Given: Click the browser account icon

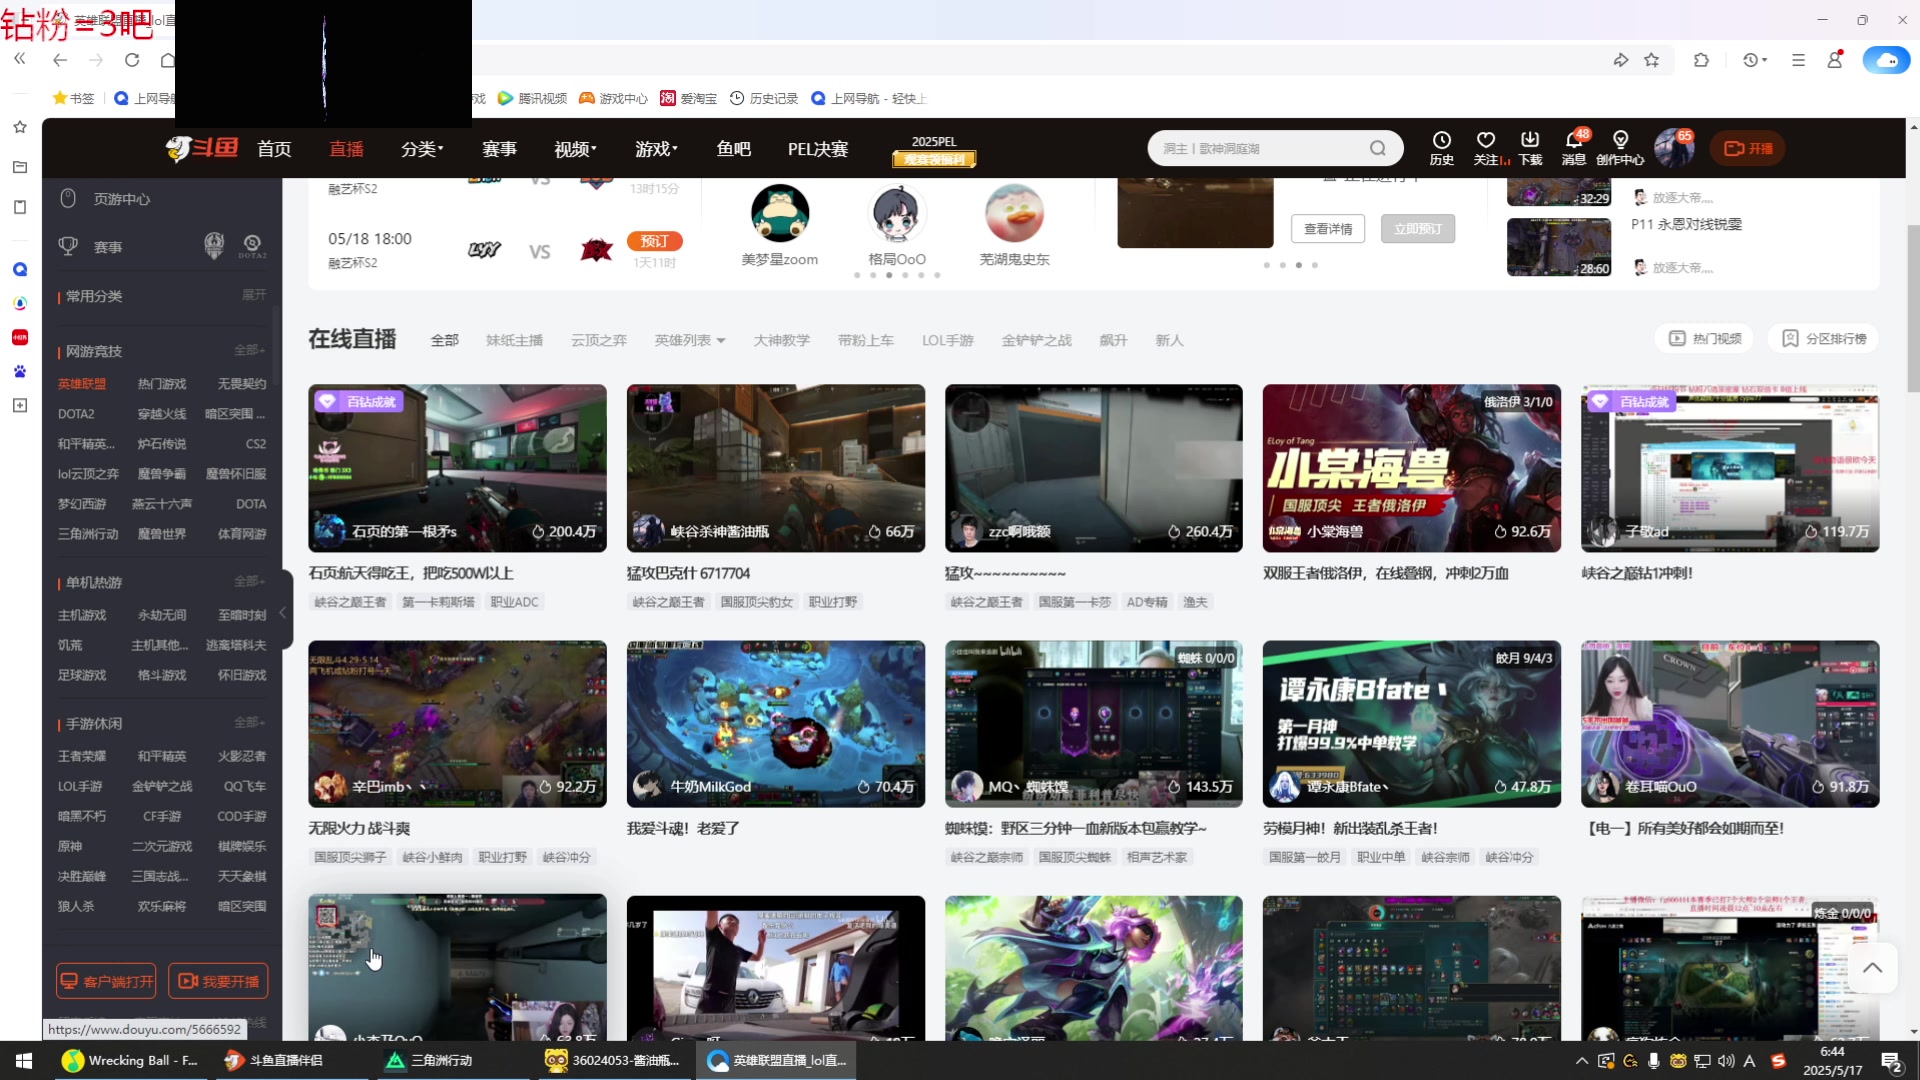Looking at the screenshot, I should click(x=1835, y=60).
